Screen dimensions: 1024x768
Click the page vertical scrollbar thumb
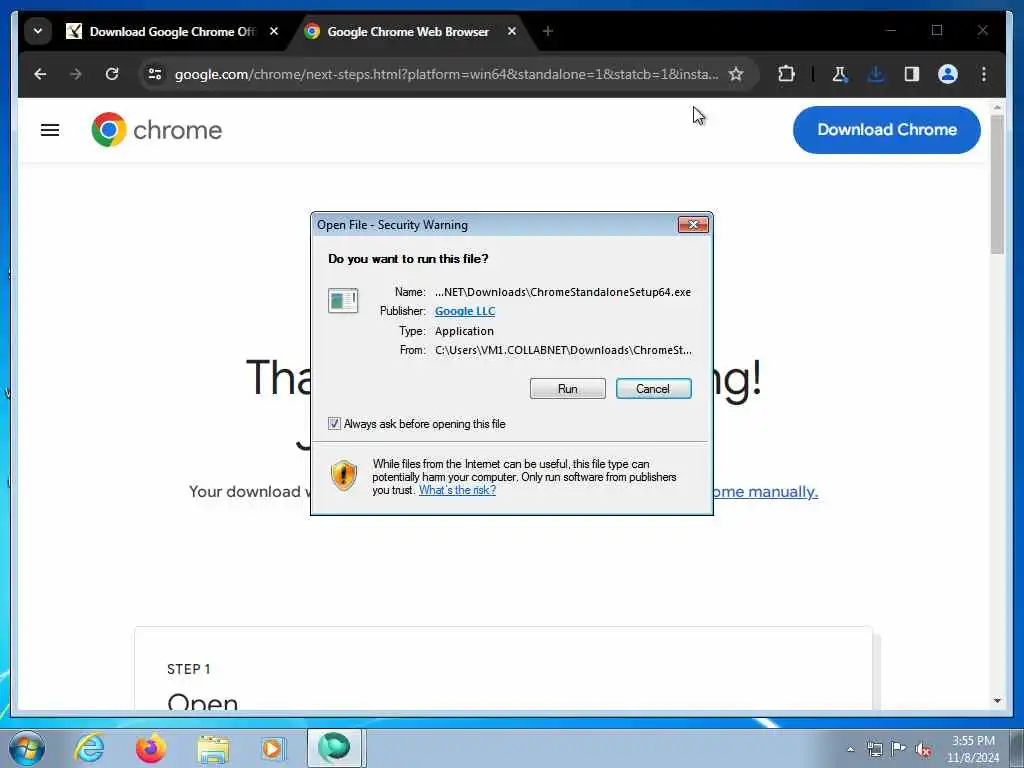pos(997,185)
